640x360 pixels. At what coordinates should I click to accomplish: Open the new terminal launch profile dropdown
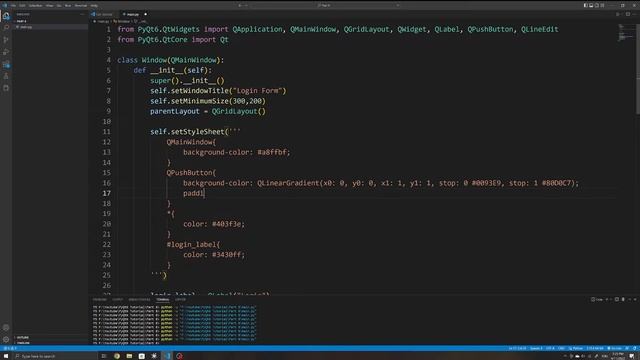(610, 299)
